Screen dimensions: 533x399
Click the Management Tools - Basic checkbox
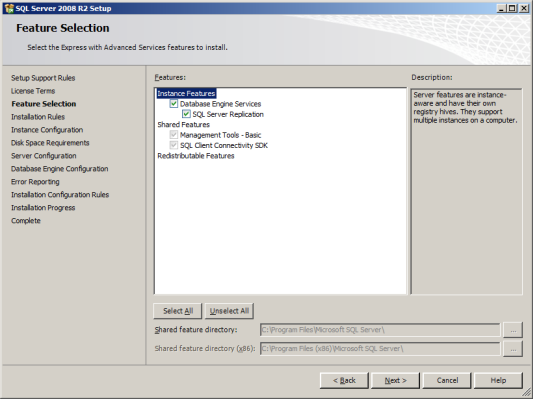[x=174, y=135]
